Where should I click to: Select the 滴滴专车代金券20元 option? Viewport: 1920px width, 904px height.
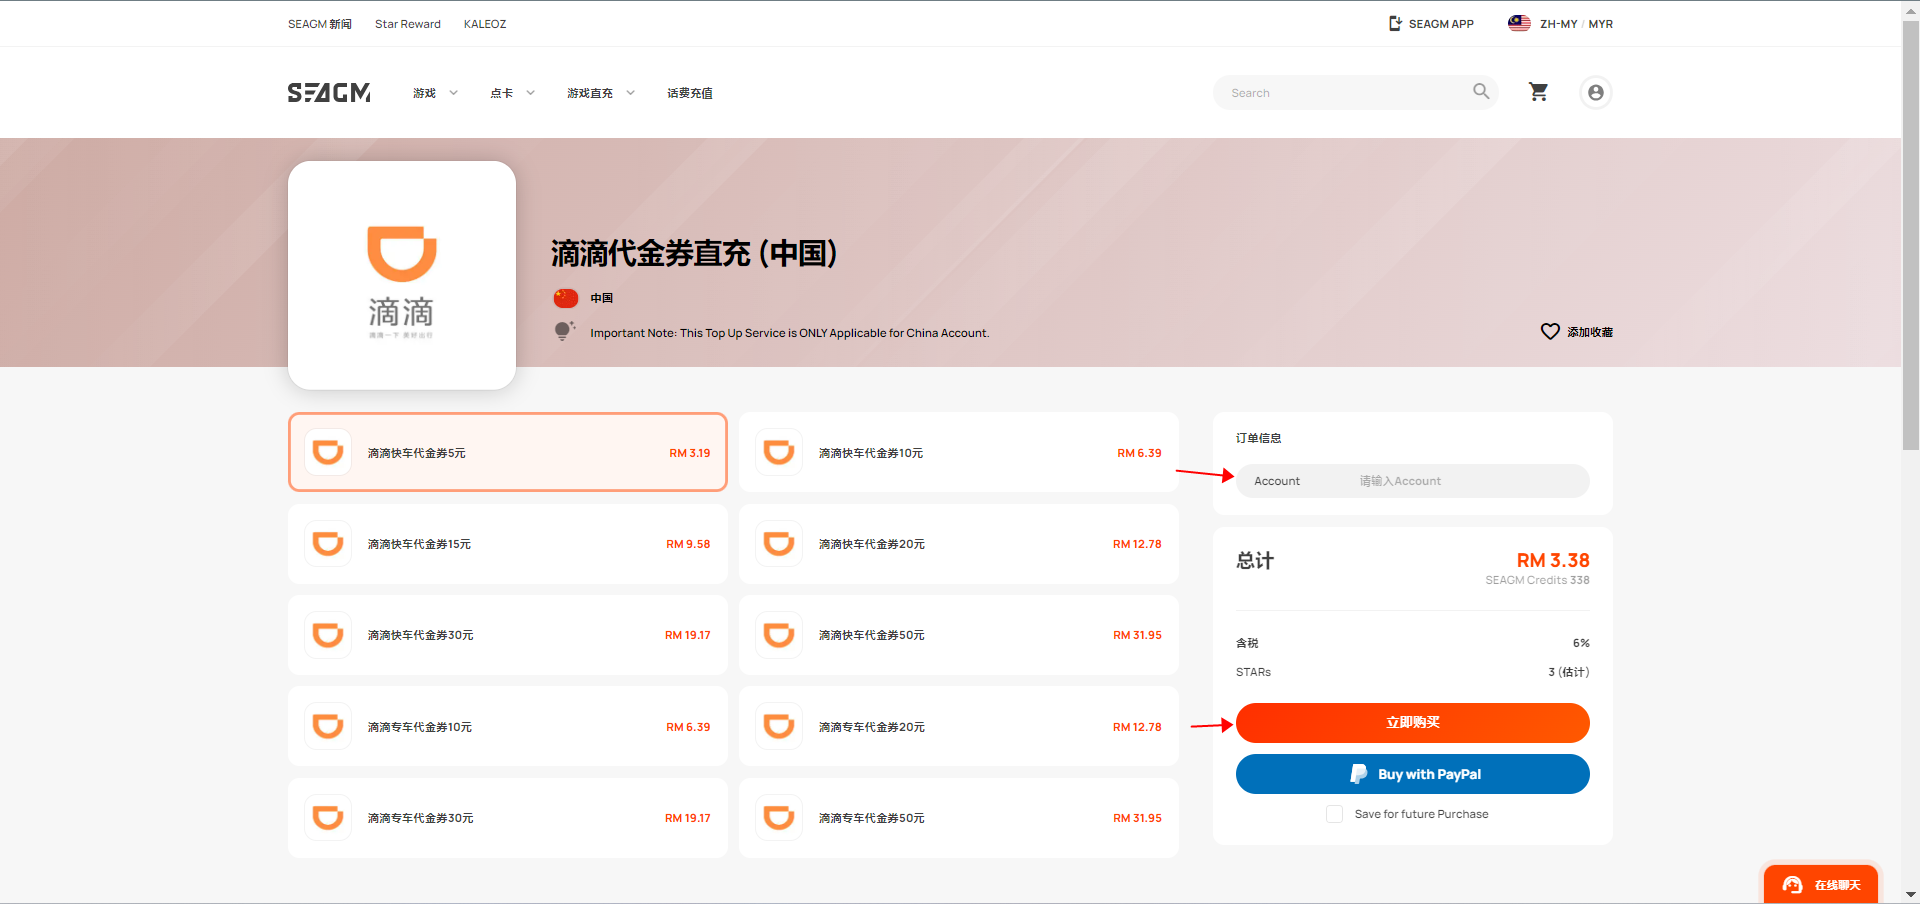(x=959, y=726)
